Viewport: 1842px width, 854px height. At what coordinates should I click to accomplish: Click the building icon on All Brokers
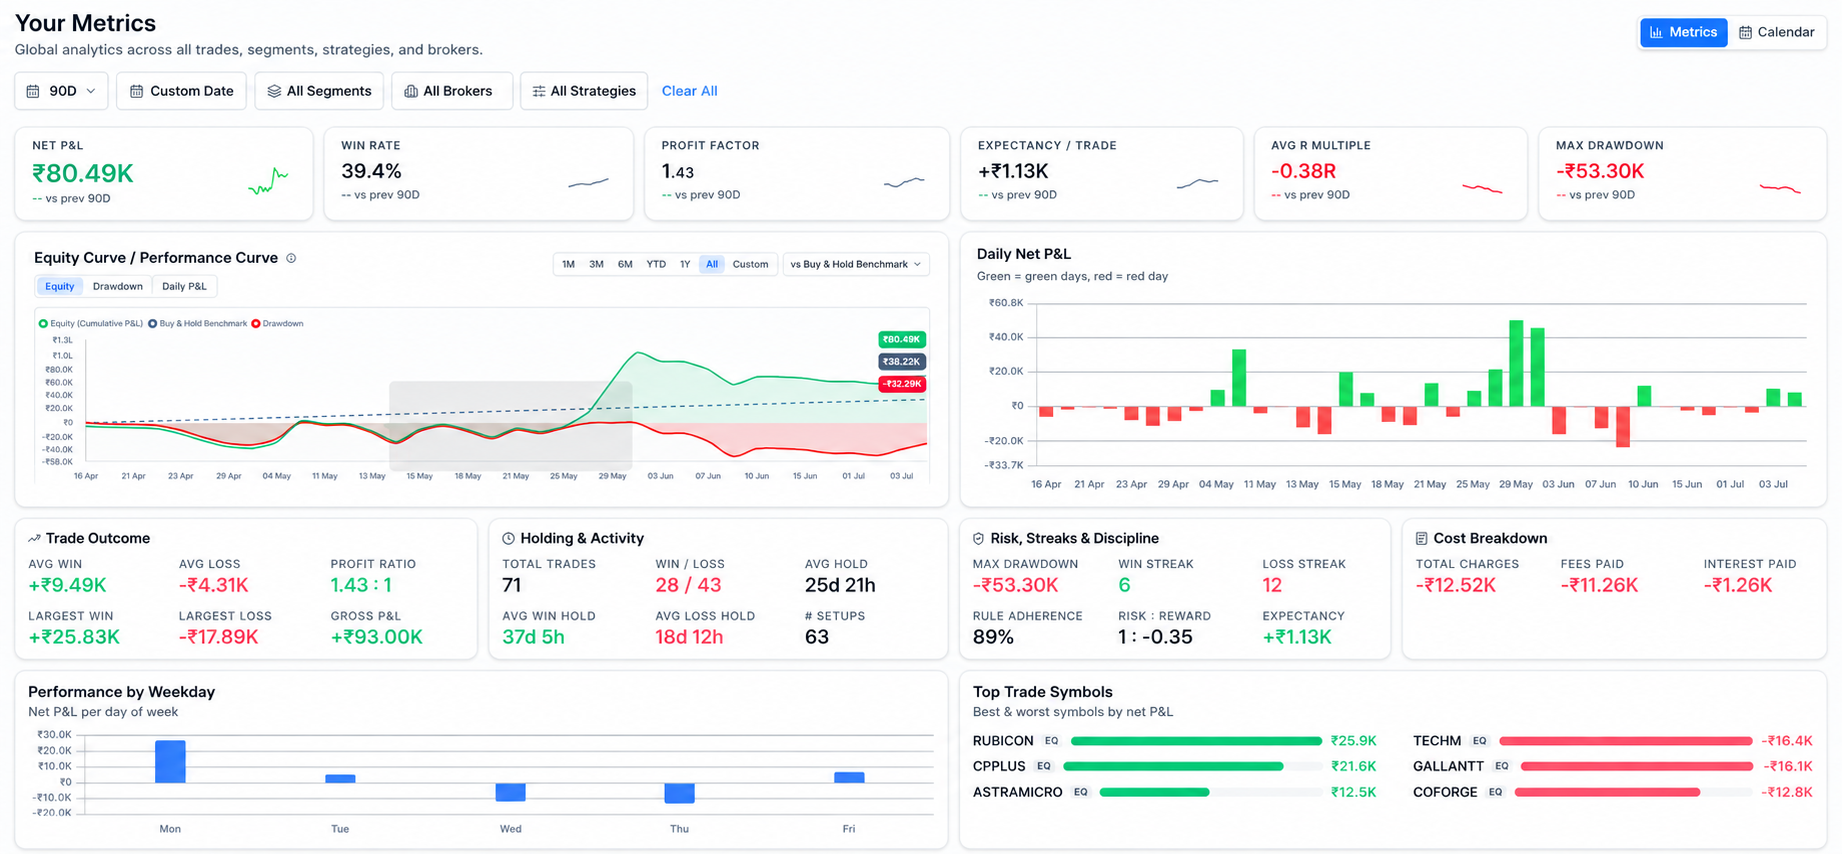coord(411,91)
